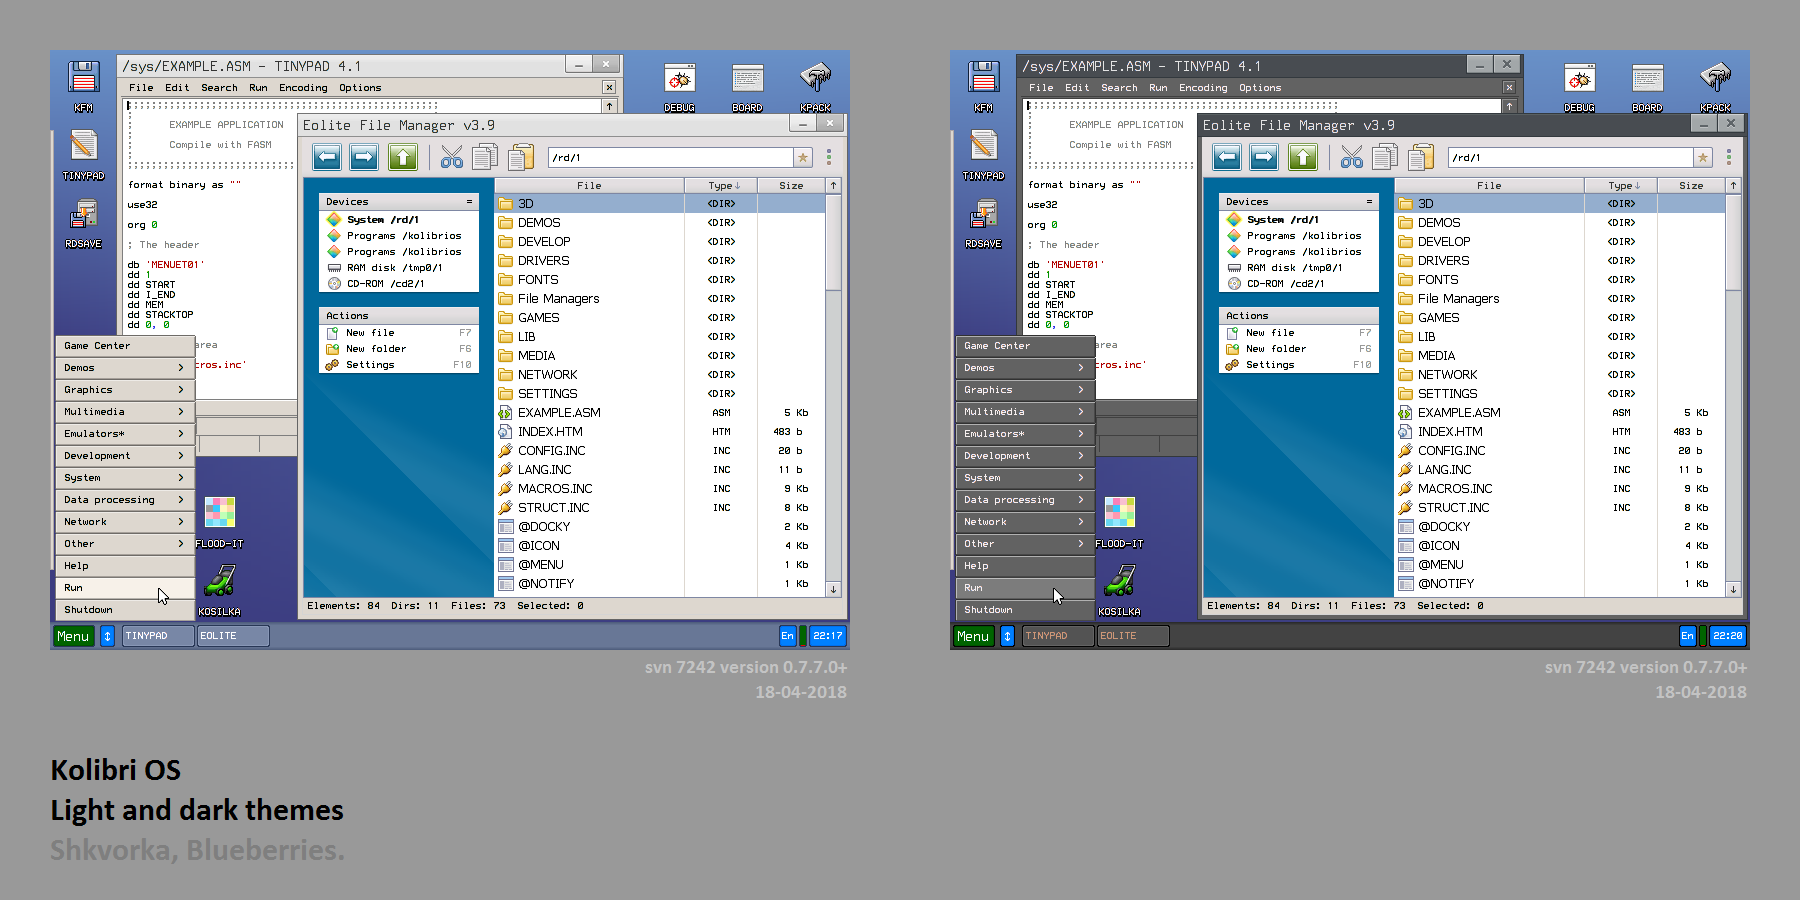Activate the EOLITE taskbar button

click(232, 635)
